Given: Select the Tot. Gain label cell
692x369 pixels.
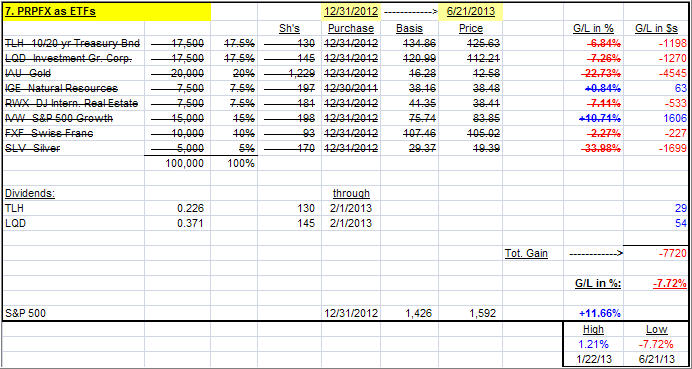Looking at the screenshot, I should pos(533,253).
